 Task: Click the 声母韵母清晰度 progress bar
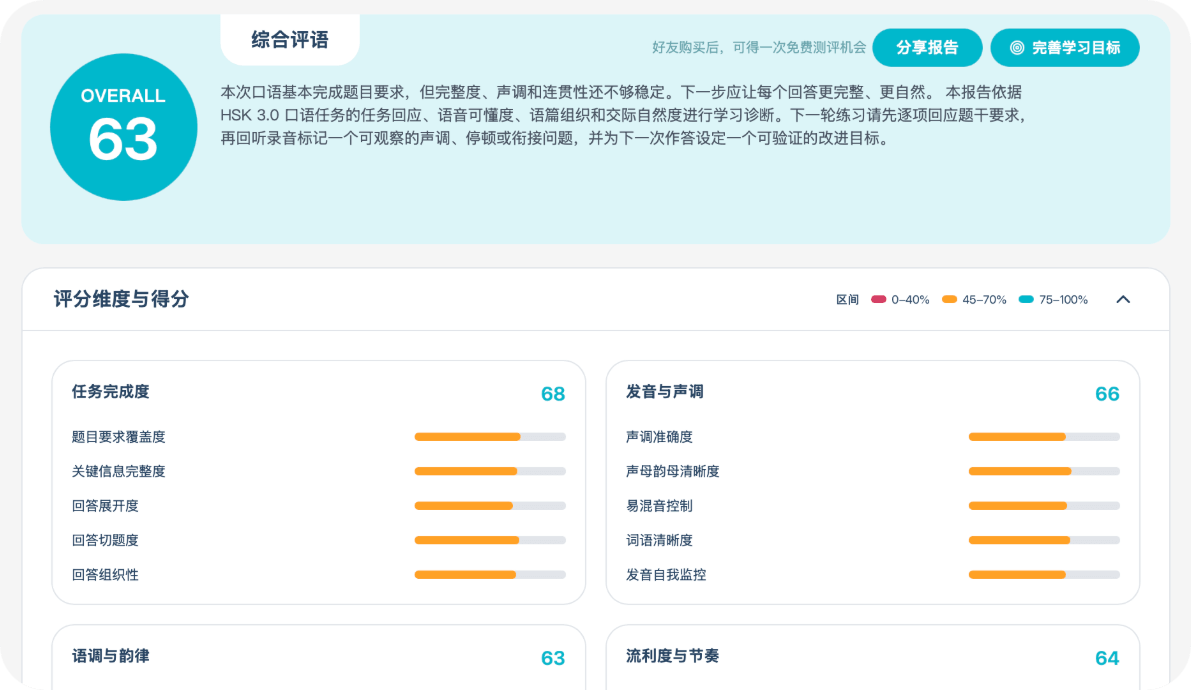click(1044, 471)
